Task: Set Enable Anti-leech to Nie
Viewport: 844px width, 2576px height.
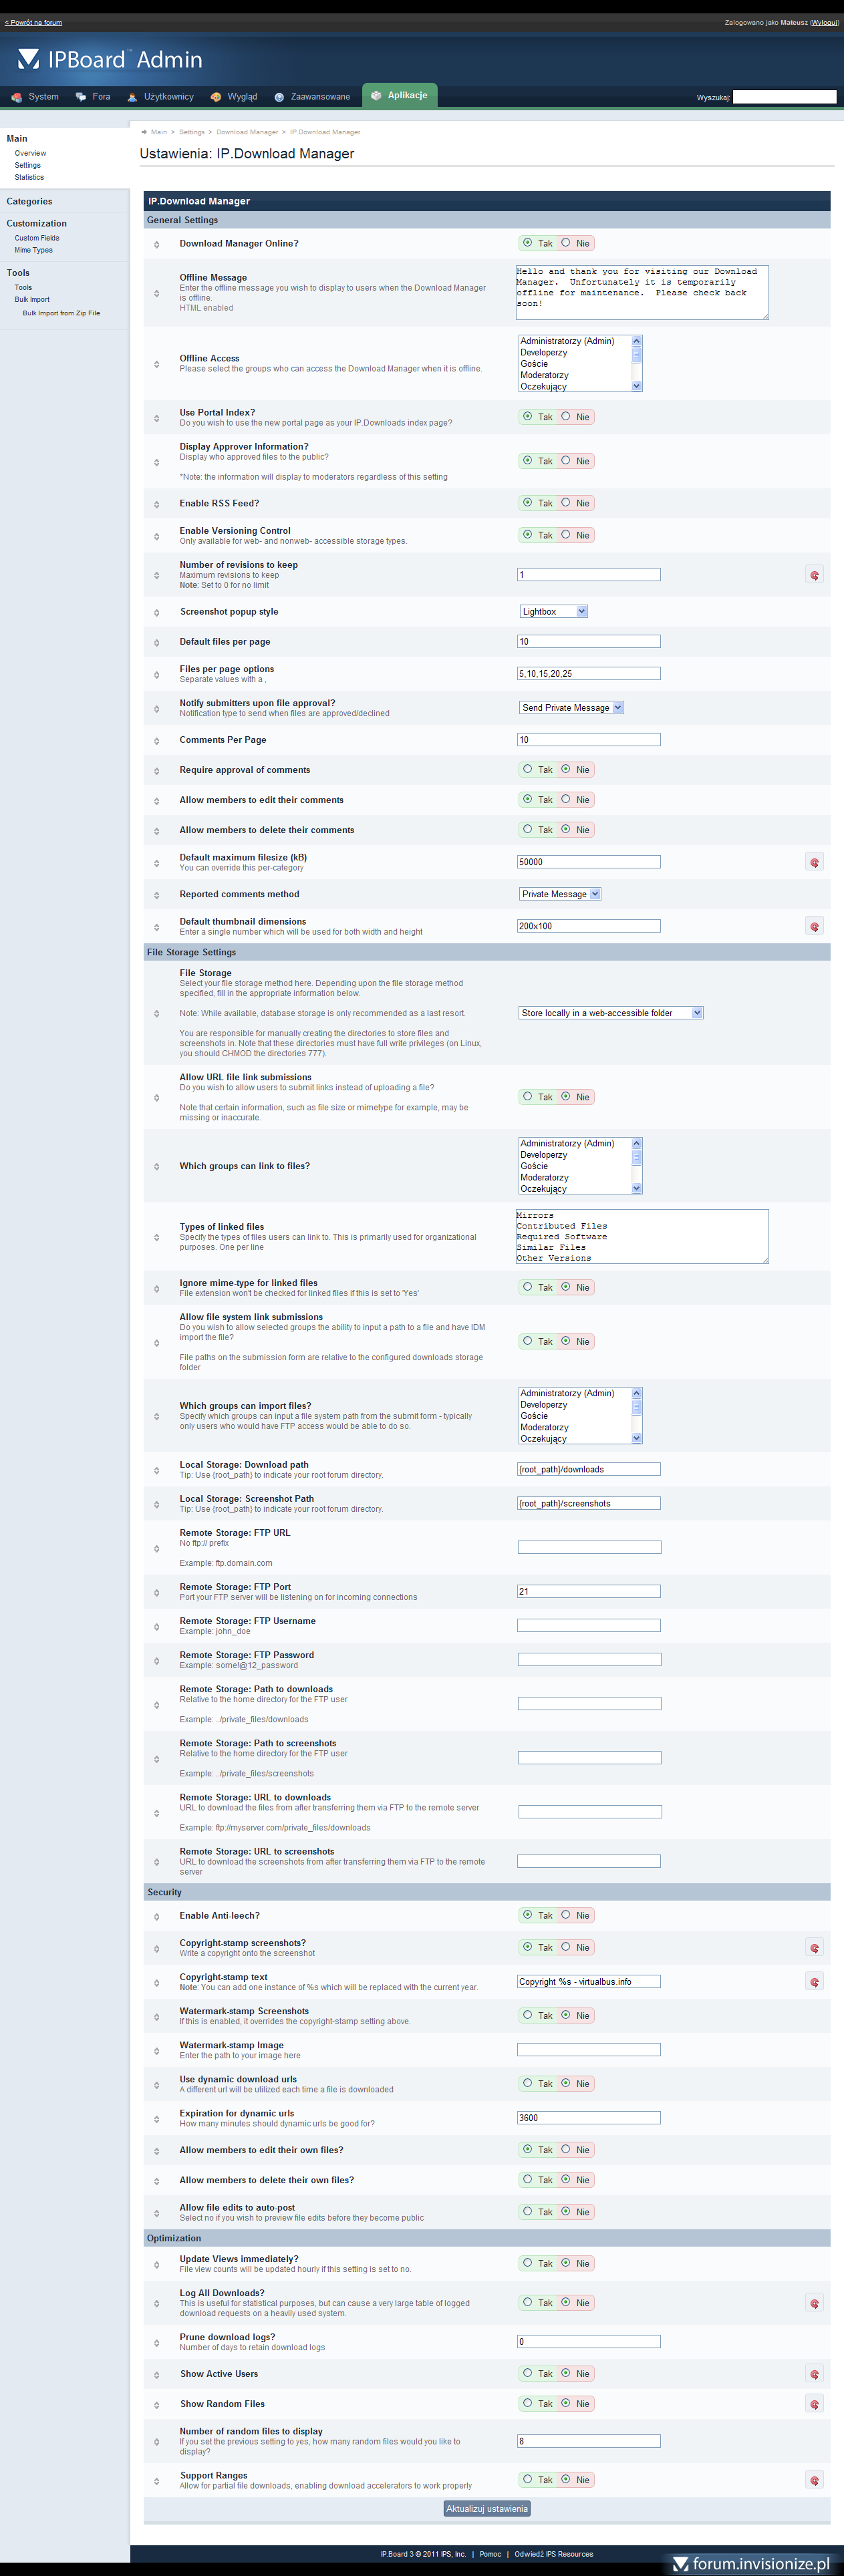Action: point(566,1915)
